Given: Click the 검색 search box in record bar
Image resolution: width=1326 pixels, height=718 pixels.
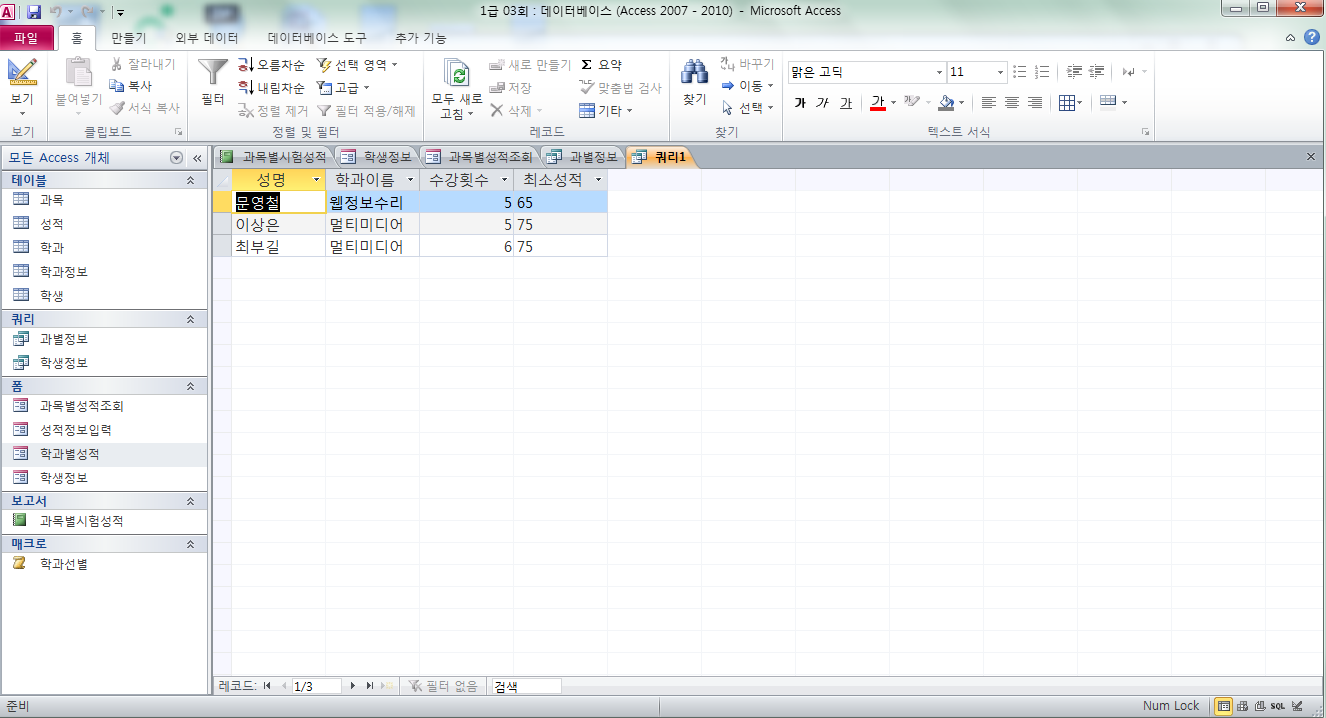Looking at the screenshot, I should pyautogui.click(x=526, y=686).
